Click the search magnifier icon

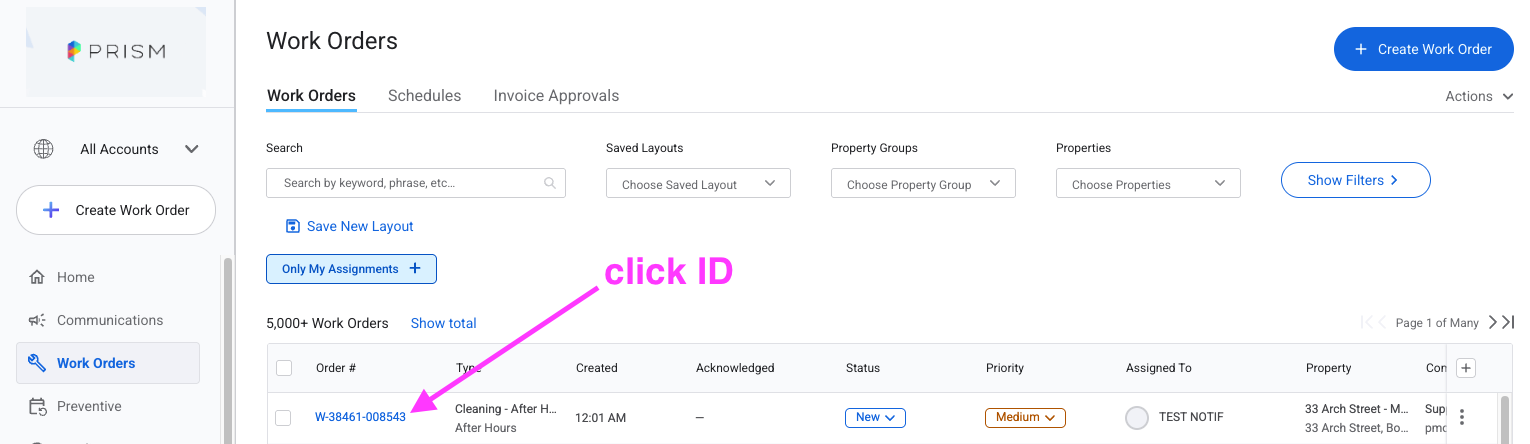(549, 183)
